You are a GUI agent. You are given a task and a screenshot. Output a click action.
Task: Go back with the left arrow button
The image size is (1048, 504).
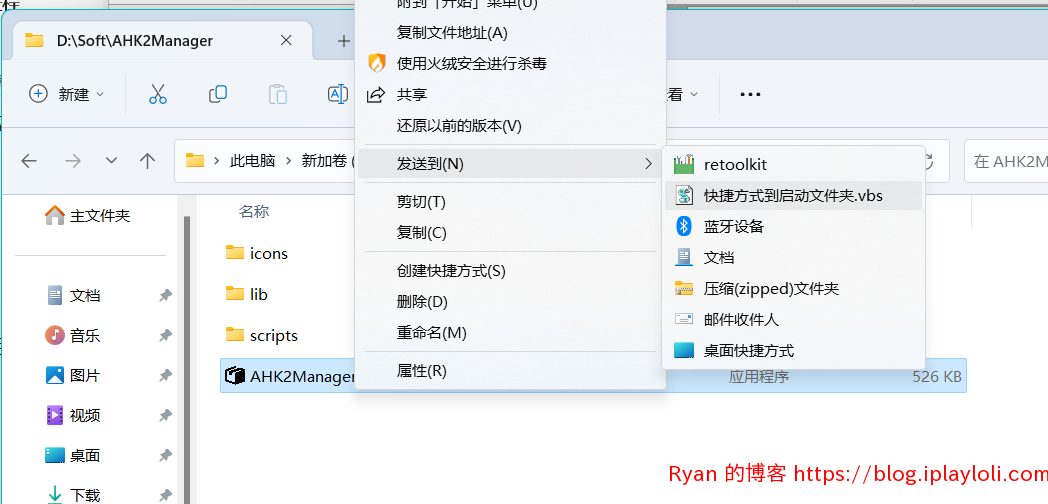[x=29, y=160]
